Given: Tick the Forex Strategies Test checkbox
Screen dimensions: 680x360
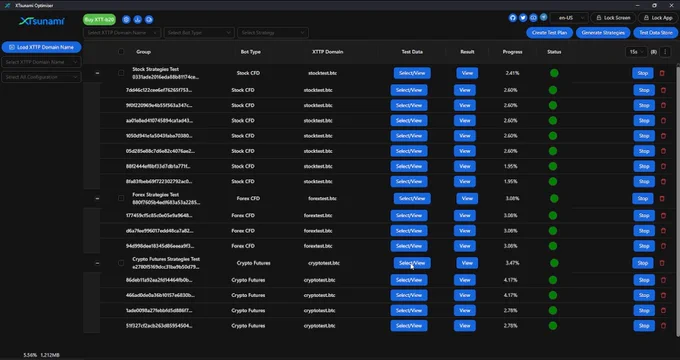Looking at the screenshot, I should coord(121,198).
